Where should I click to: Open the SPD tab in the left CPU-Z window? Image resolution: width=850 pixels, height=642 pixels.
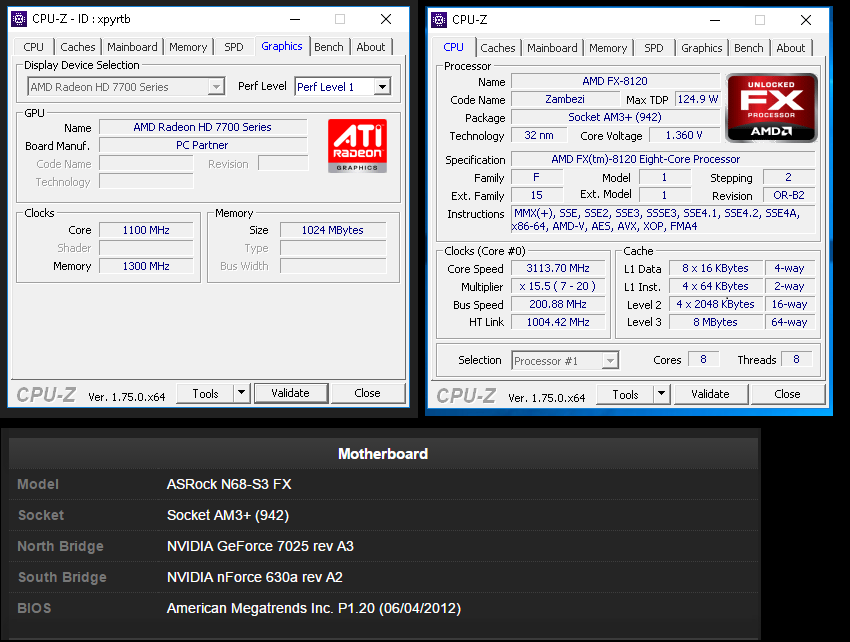point(234,47)
